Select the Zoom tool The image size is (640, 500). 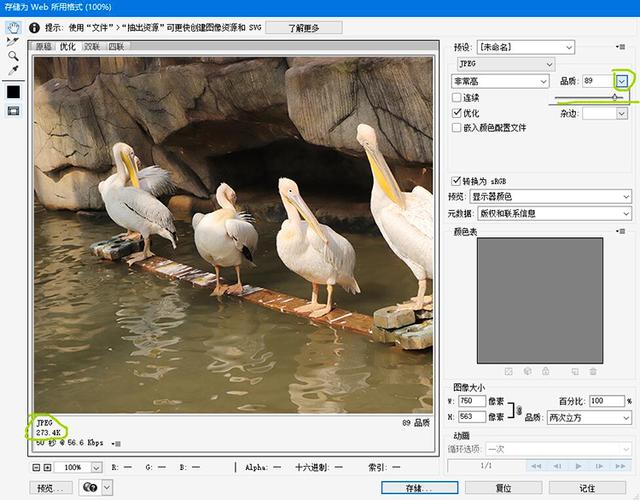pos(13,56)
